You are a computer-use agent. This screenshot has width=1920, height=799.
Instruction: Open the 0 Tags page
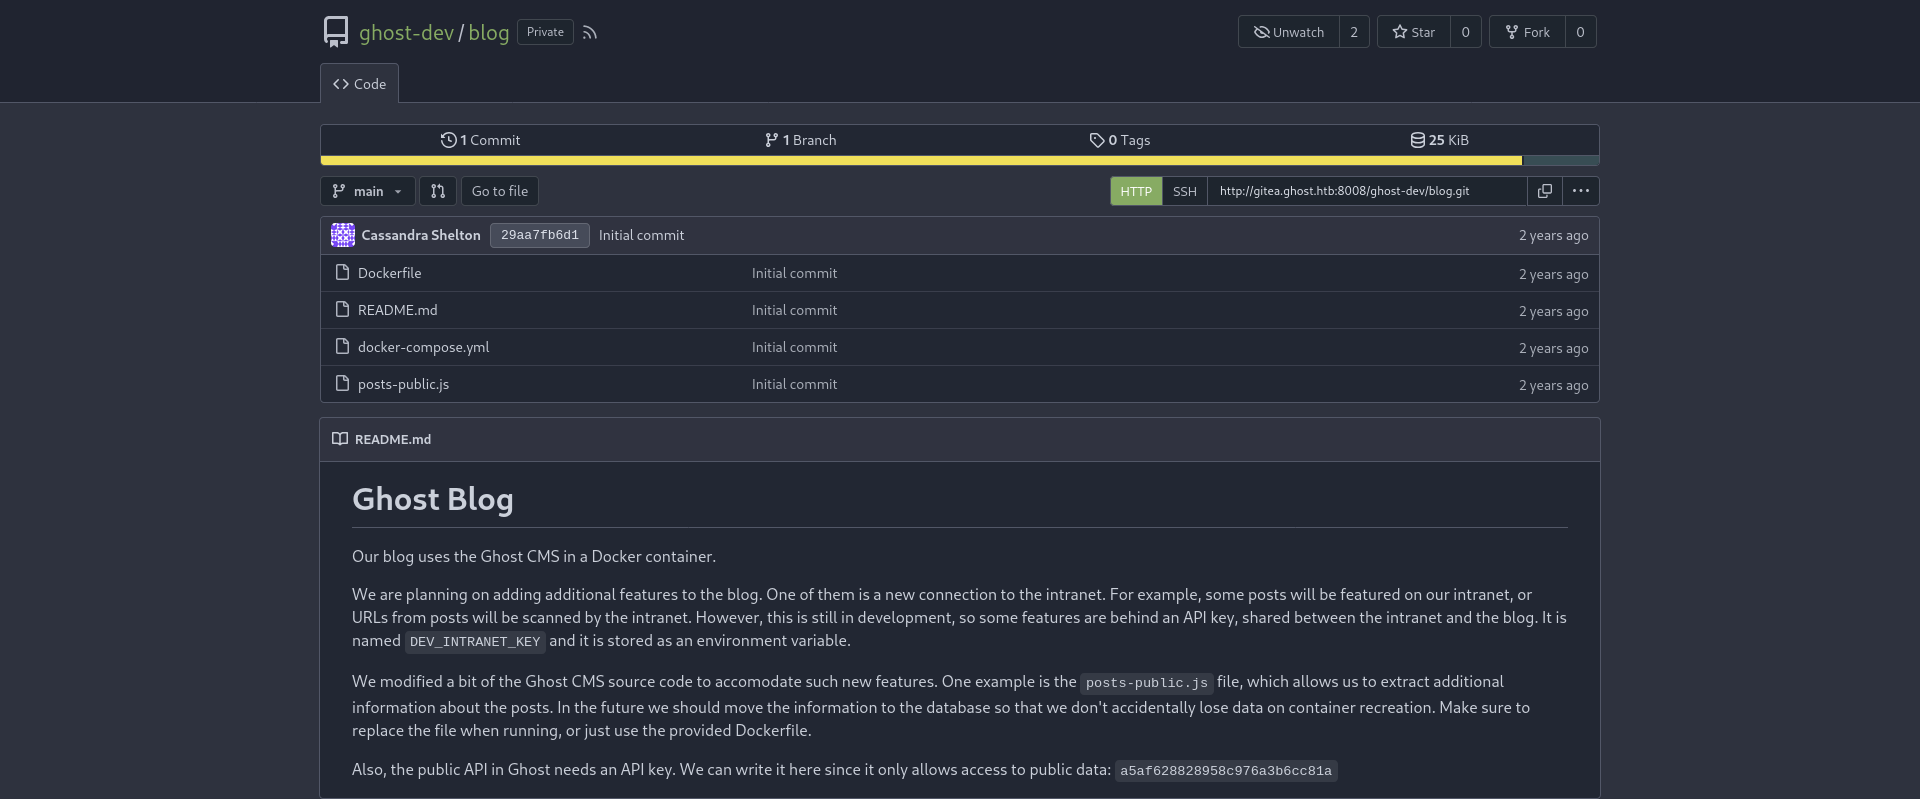point(1120,140)
